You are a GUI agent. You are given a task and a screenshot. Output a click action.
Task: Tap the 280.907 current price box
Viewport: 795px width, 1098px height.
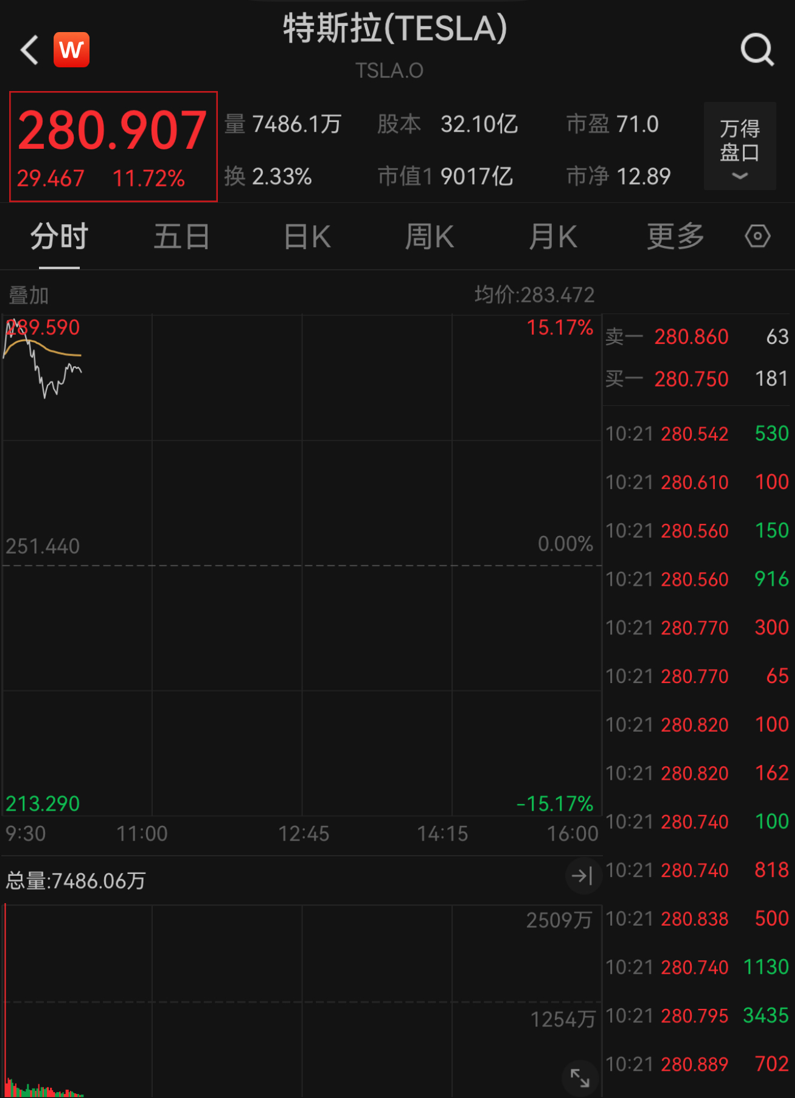113,146
